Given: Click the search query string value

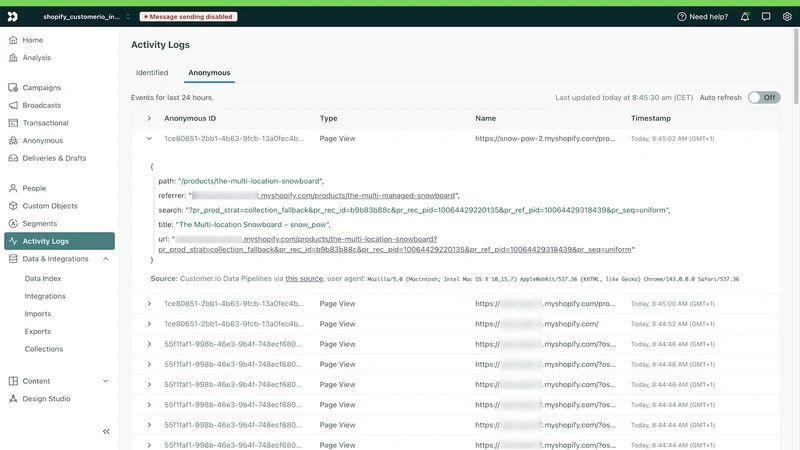Looking at the screenshot, I should pos(426,210).
